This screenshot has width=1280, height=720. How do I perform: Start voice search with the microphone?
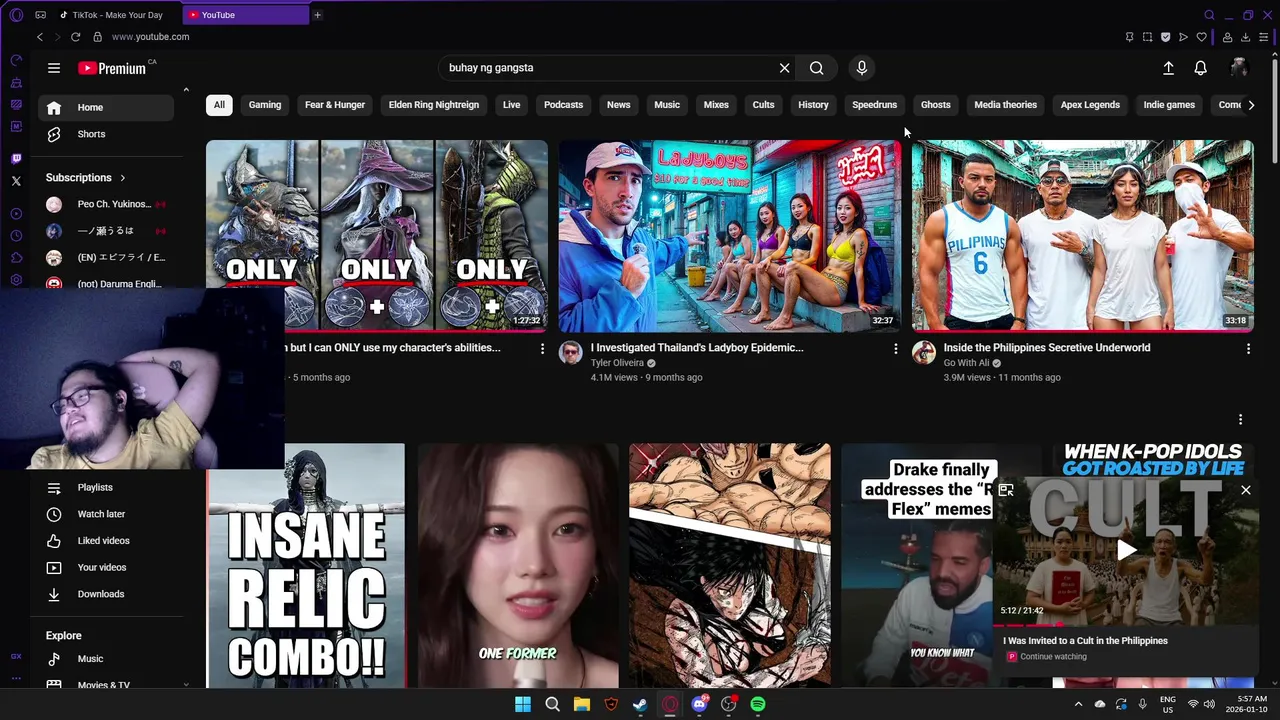(862, 68)
